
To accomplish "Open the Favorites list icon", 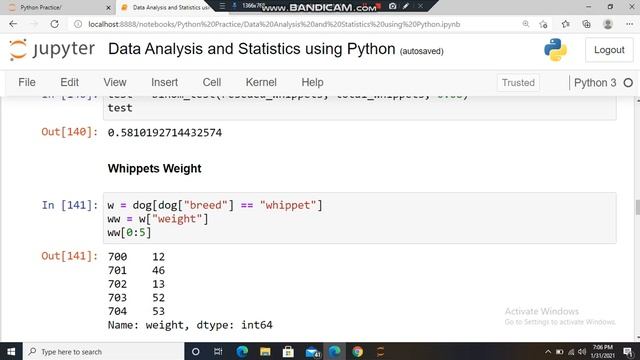I will [565, 24].
